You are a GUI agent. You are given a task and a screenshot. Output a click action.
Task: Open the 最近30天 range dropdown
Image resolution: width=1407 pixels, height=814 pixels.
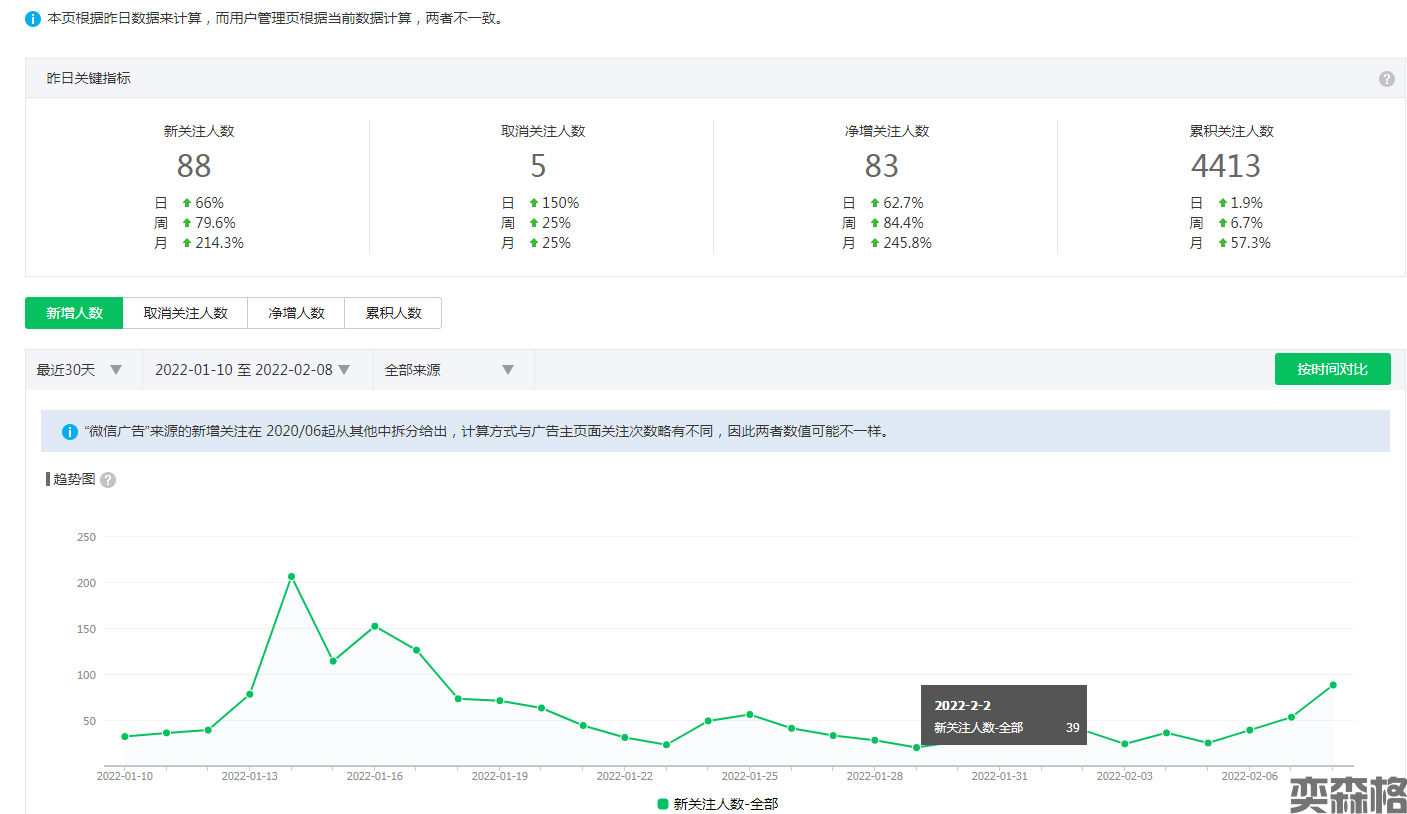[80, 370]
